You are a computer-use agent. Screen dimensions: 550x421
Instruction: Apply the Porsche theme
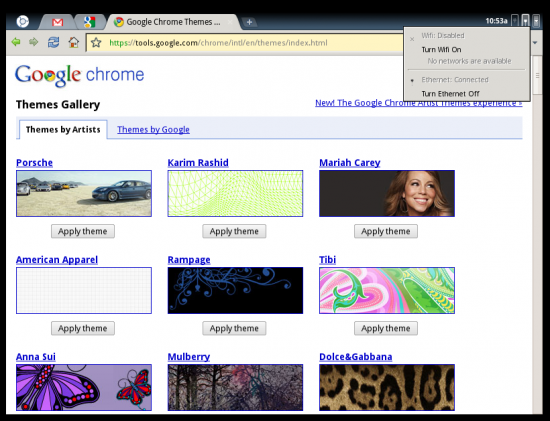(83, 231)
